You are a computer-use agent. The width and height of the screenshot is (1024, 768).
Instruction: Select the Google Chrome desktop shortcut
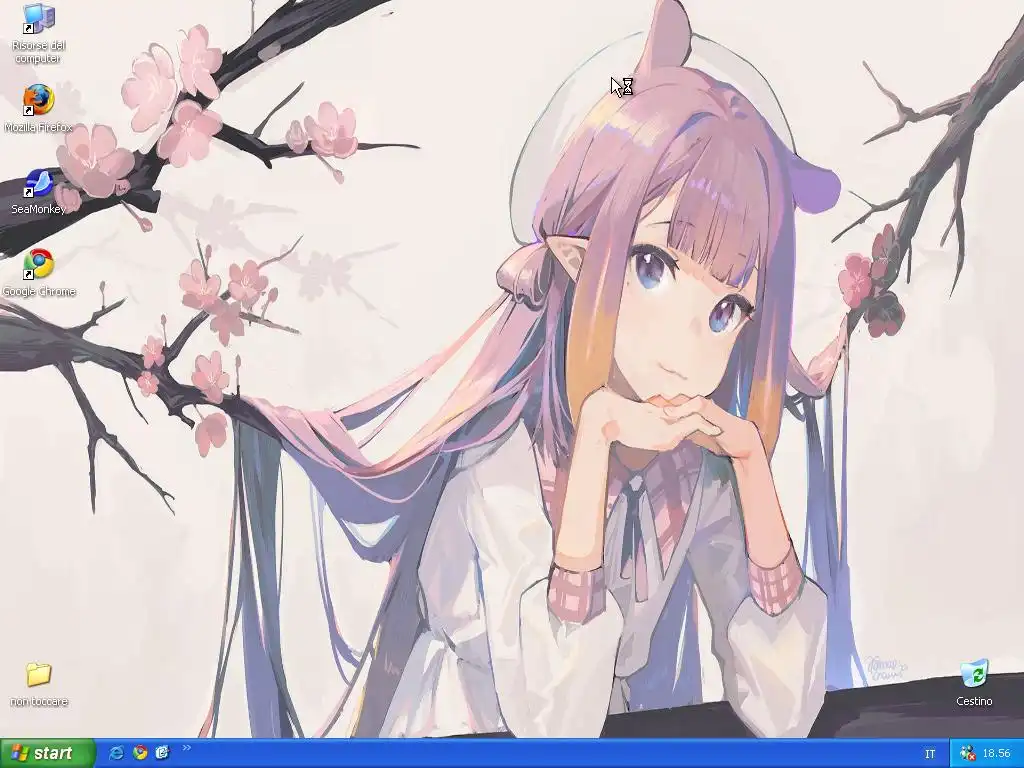point(39,273)
